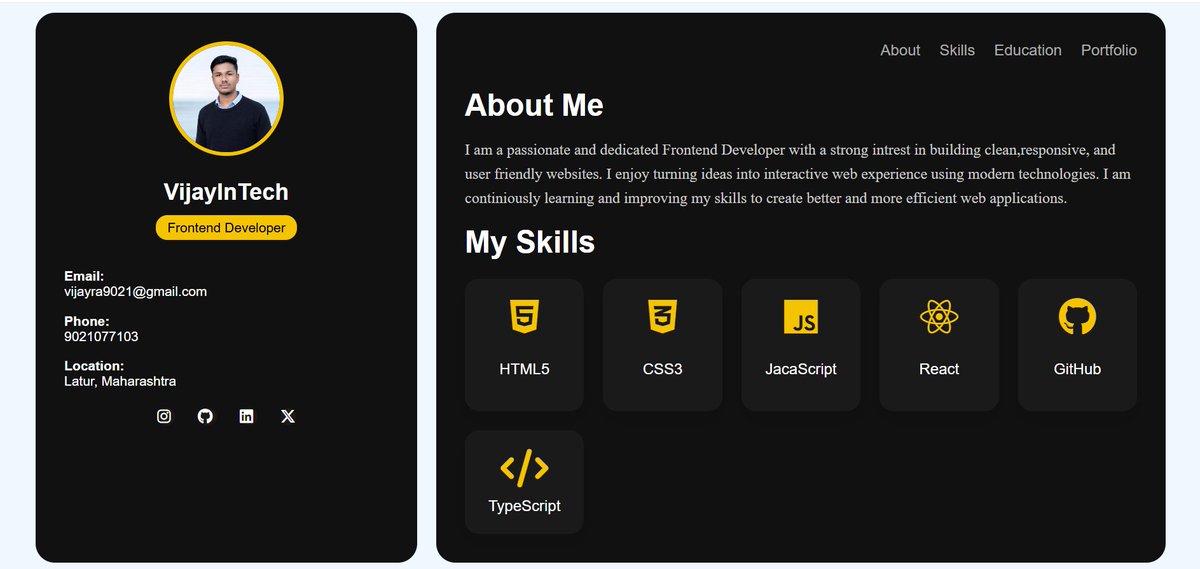Viewport: 1200px width, 569px height.
Task: Click the HTML5 shield icon
Action: pos(524,317)
